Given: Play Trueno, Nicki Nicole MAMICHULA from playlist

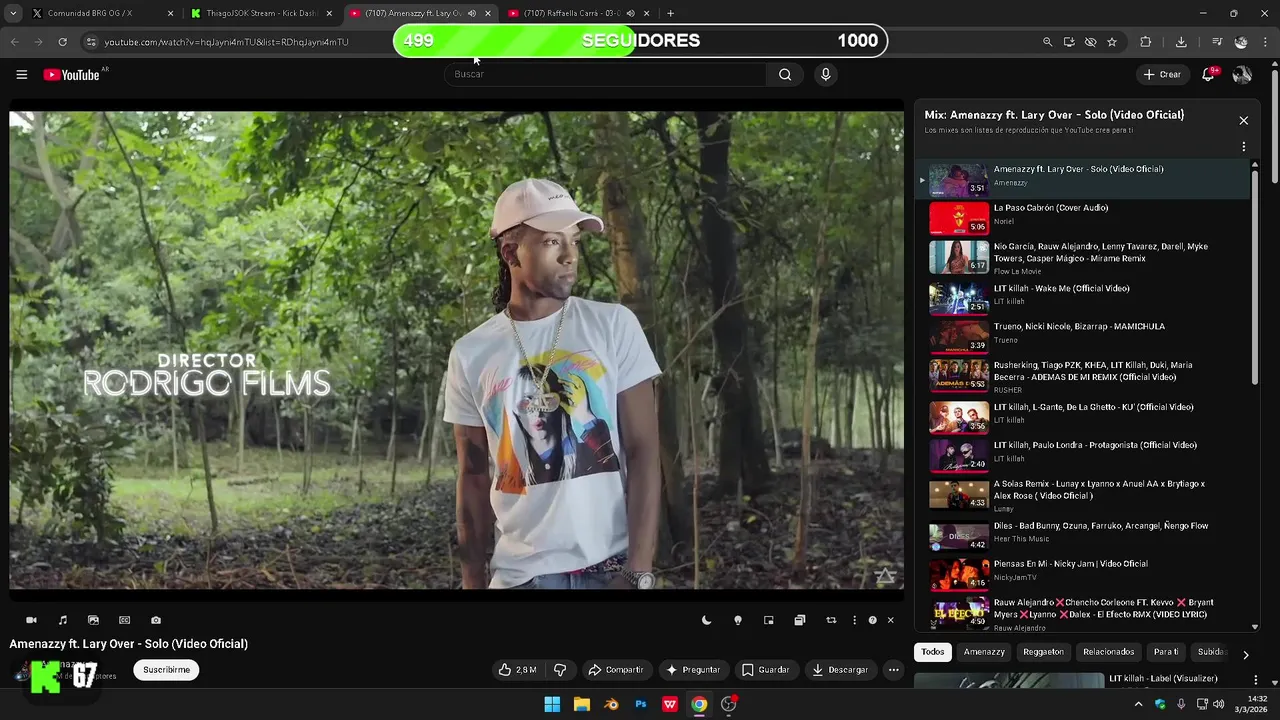Looking at the screenshot, I should point(1083,336).
